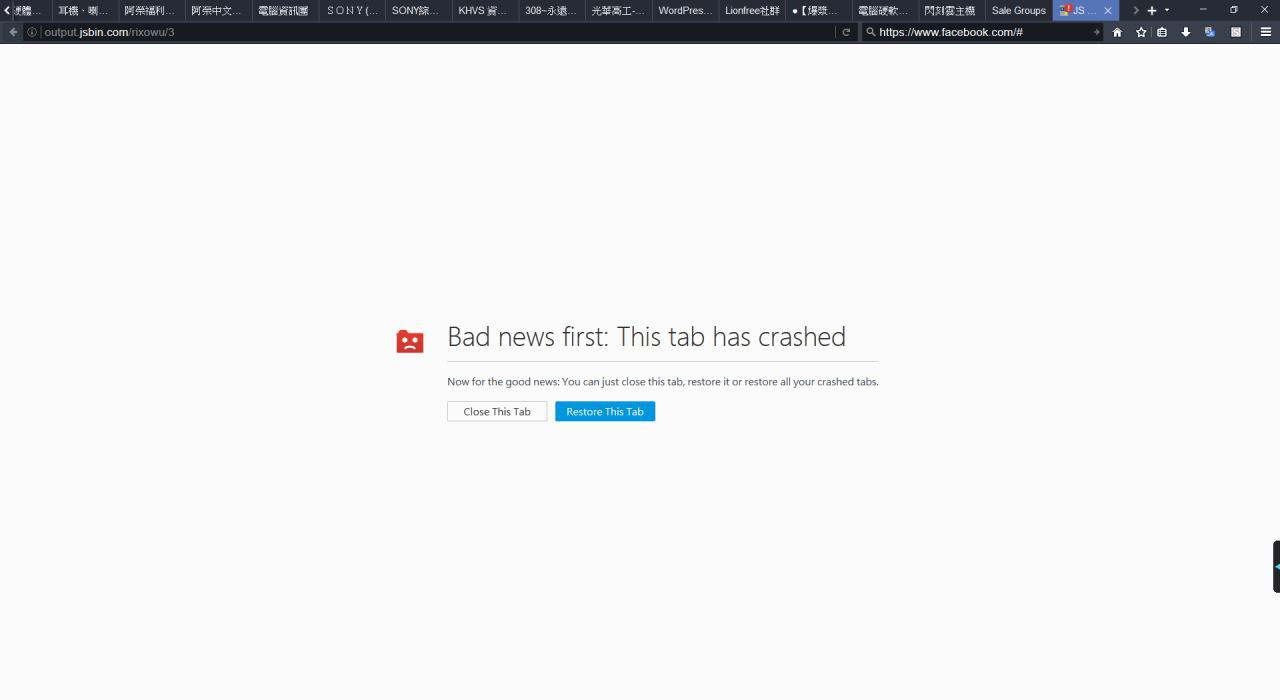The width and height of the screenshot is (1280, 700).
Task: Click the Restore This Tab button
Action: click(605, 411)
